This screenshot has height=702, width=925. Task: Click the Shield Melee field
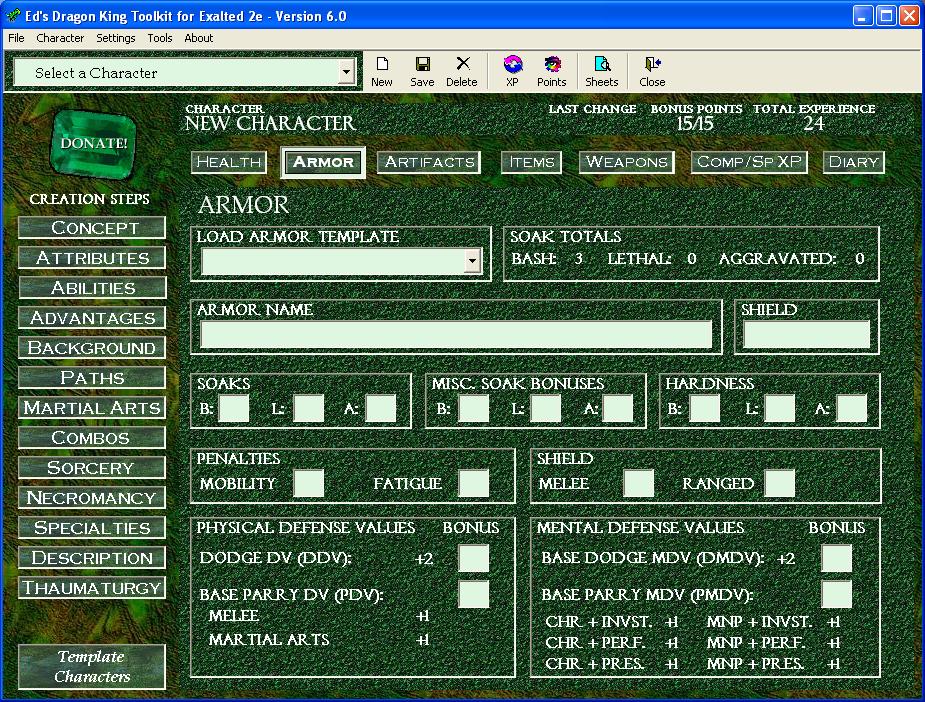(639, 484)
